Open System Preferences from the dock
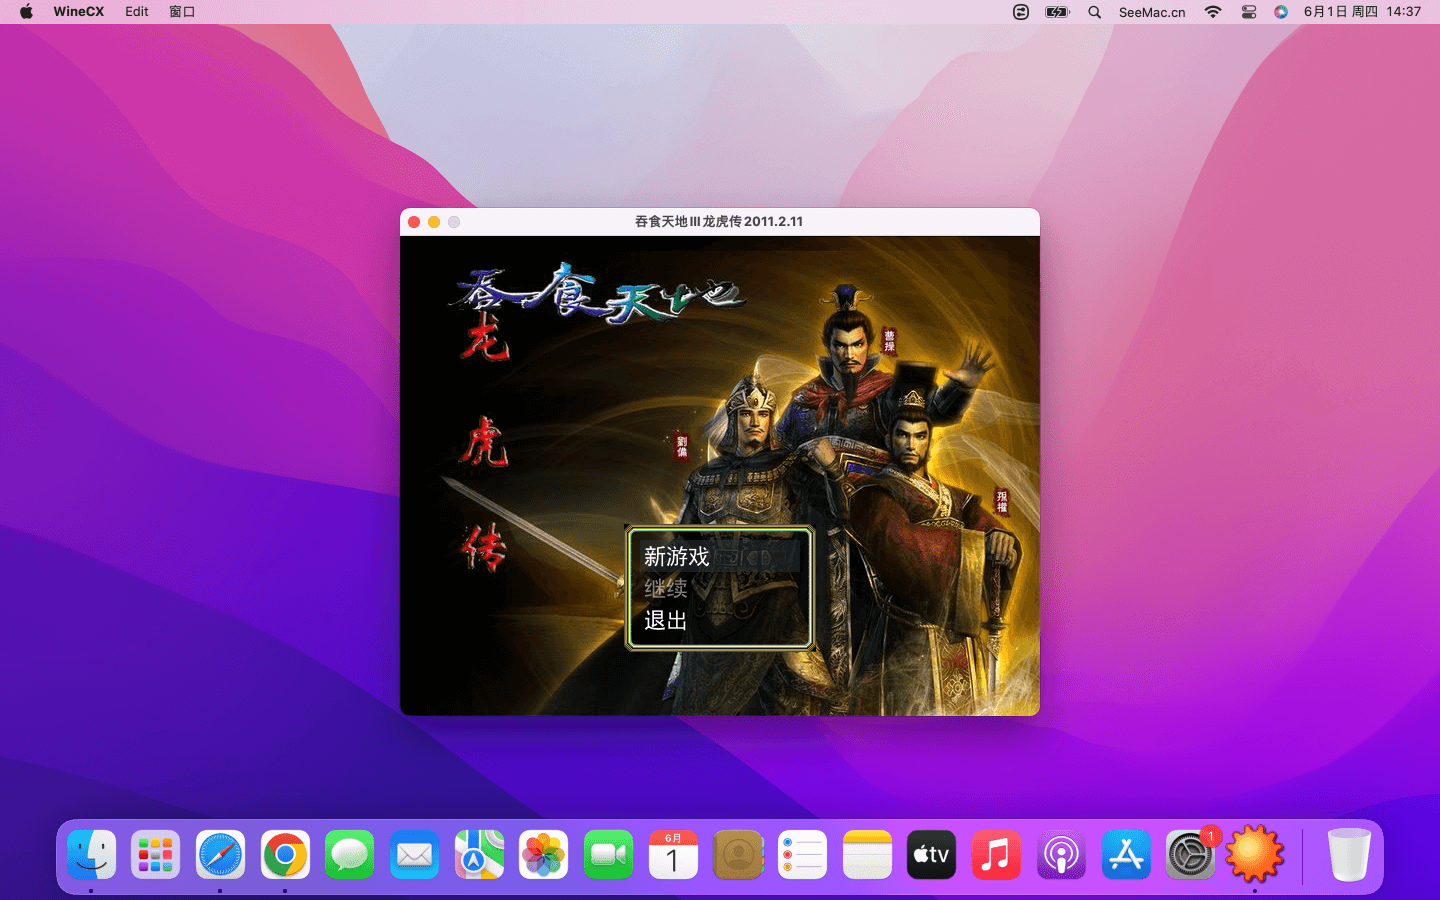 [1190, 855]
